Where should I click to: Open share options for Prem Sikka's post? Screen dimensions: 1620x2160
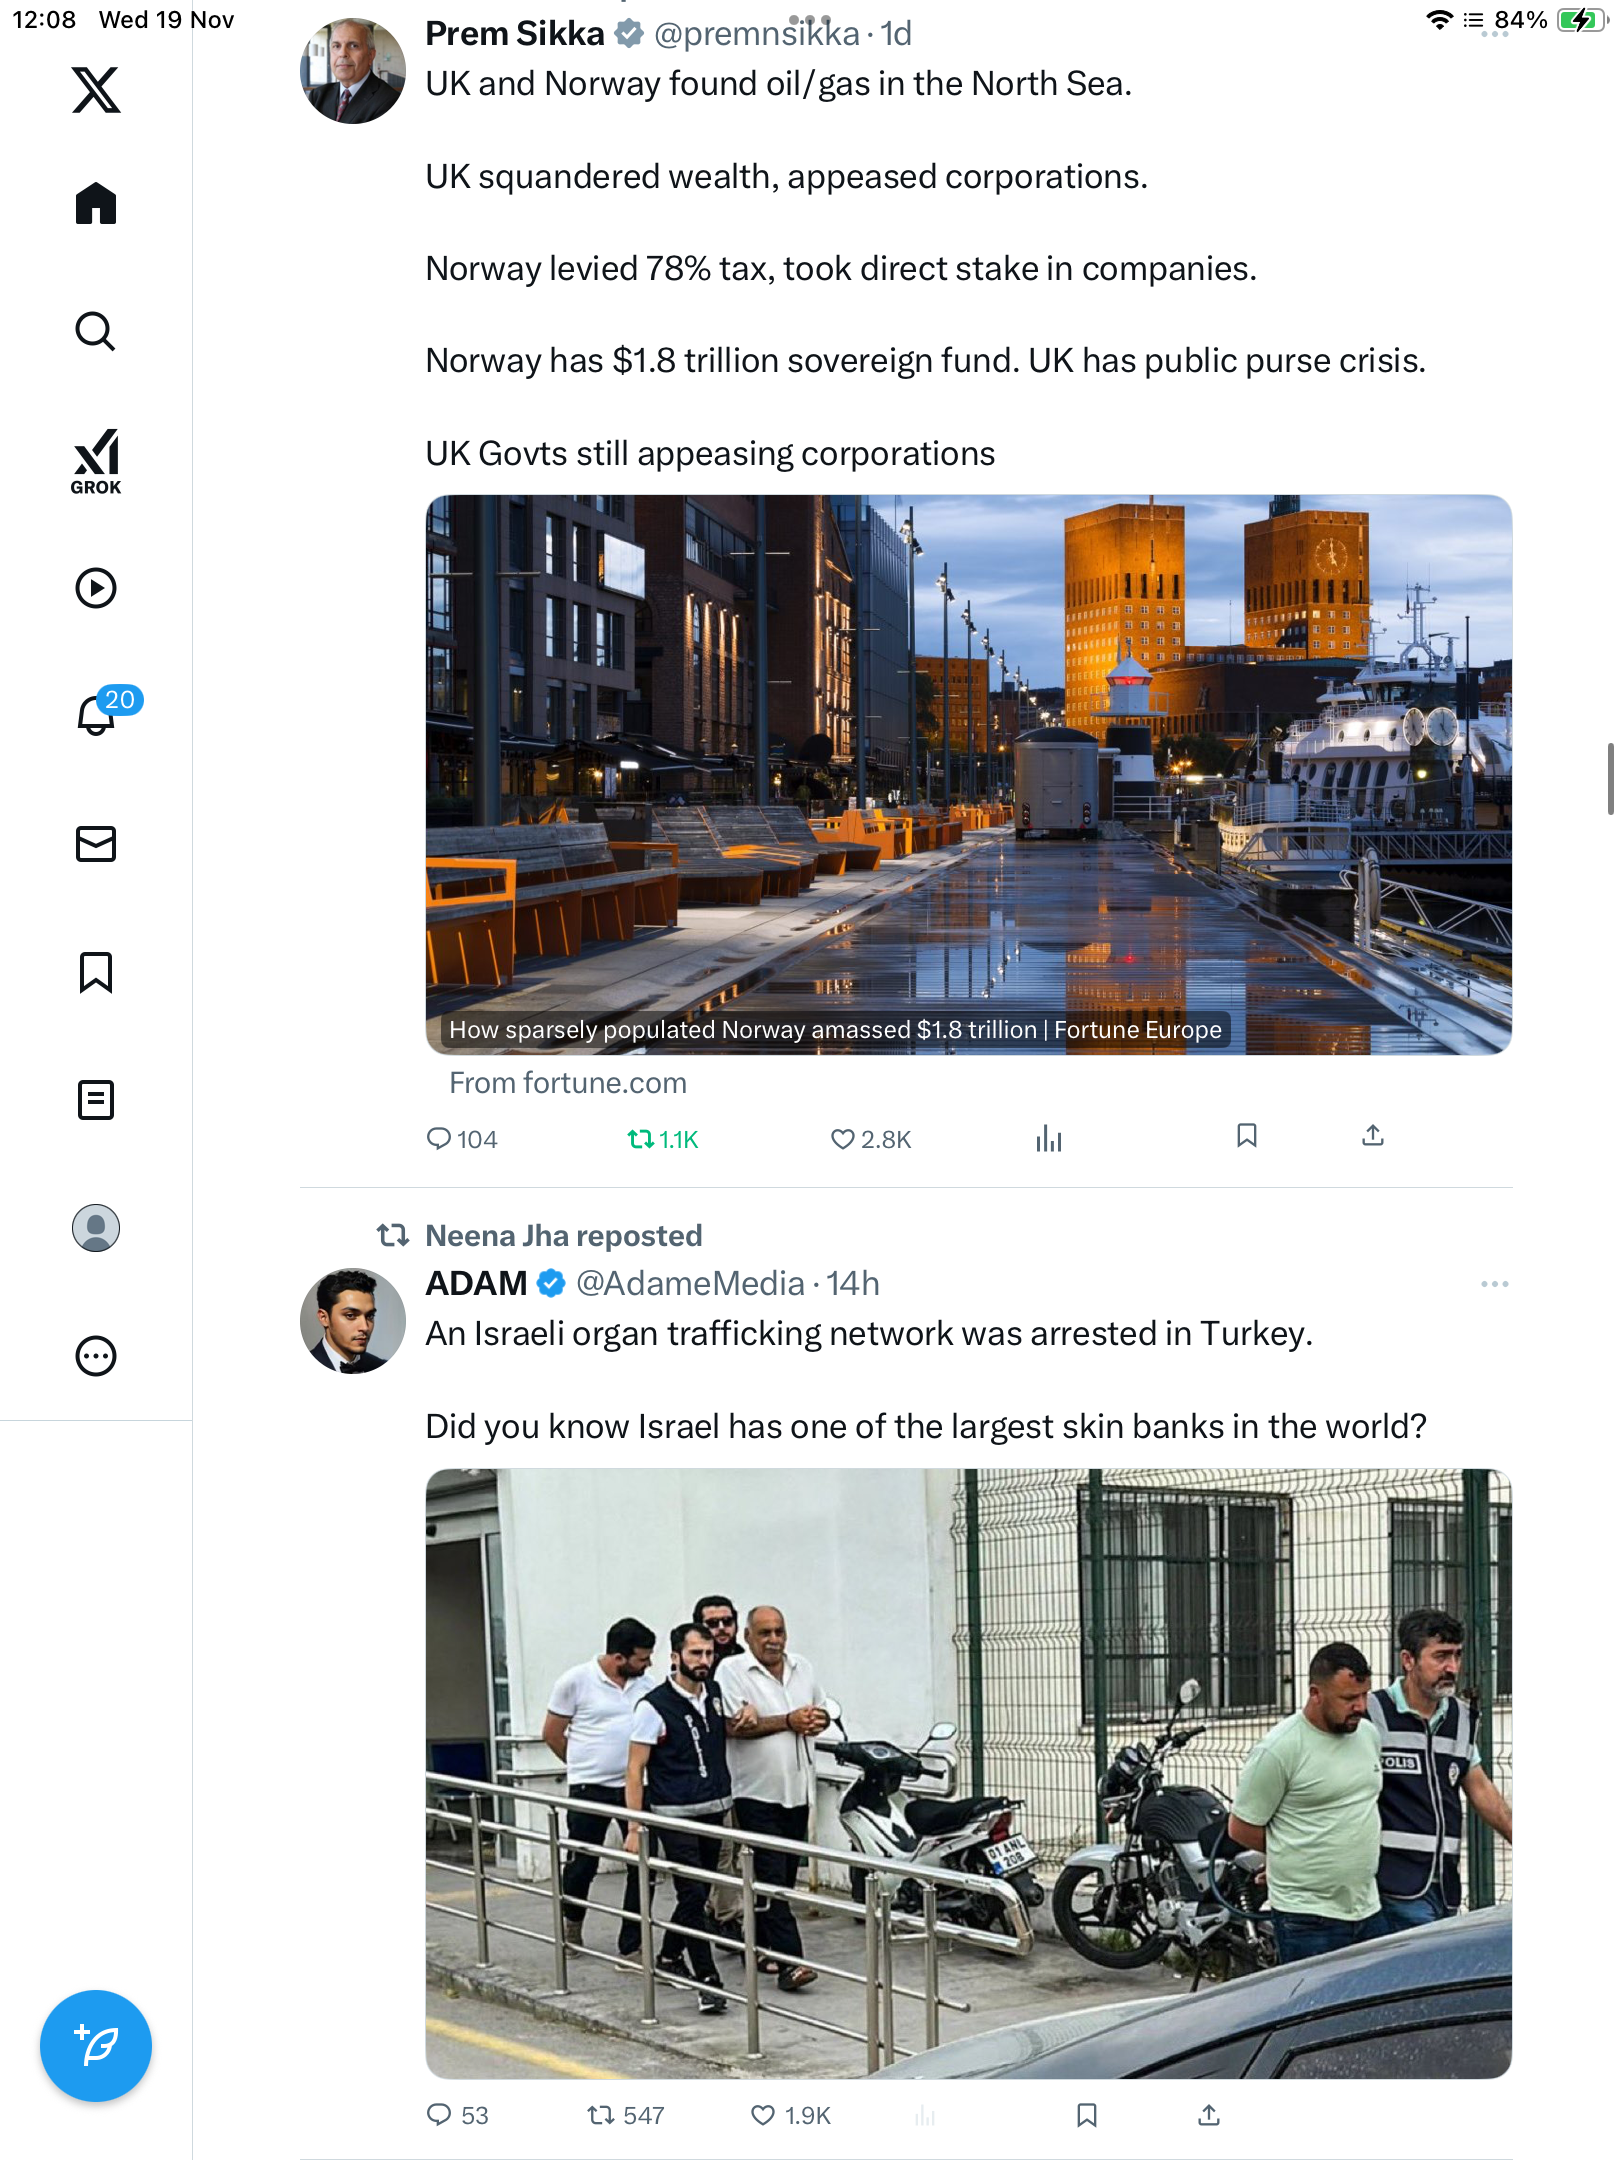(1373, 1136)
